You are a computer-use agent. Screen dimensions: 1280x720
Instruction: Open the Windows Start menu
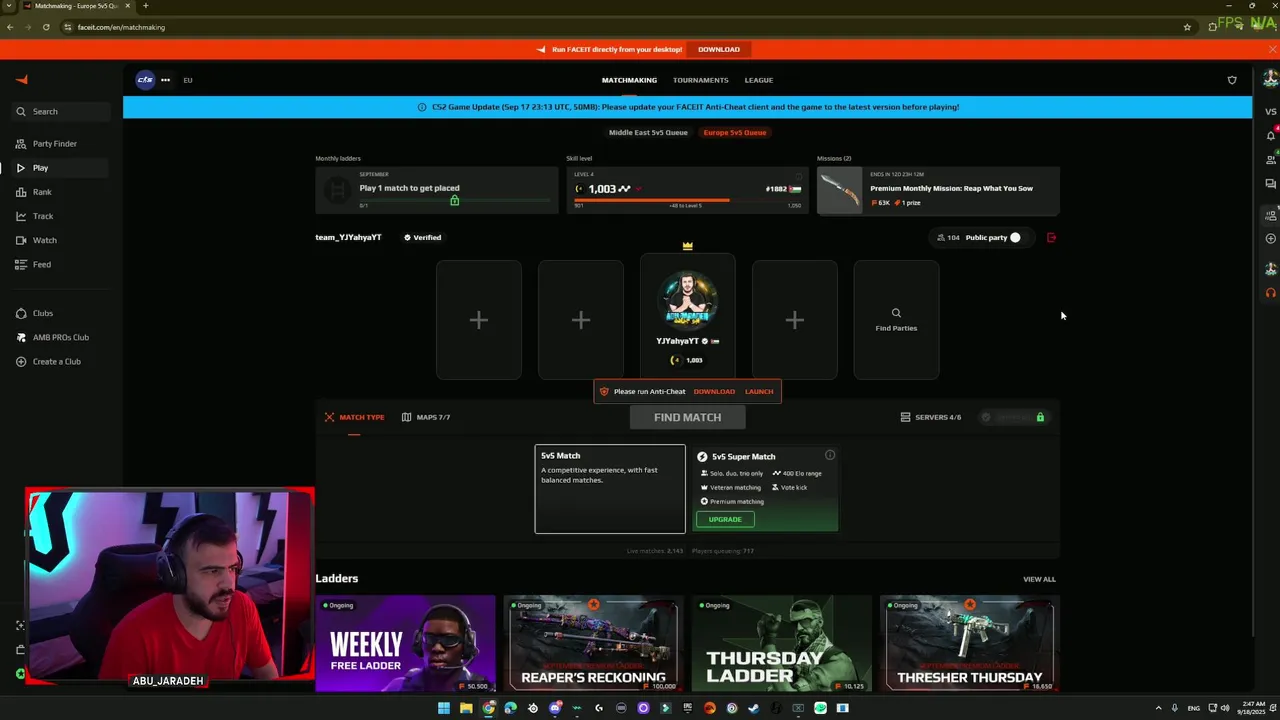(443, 708)
